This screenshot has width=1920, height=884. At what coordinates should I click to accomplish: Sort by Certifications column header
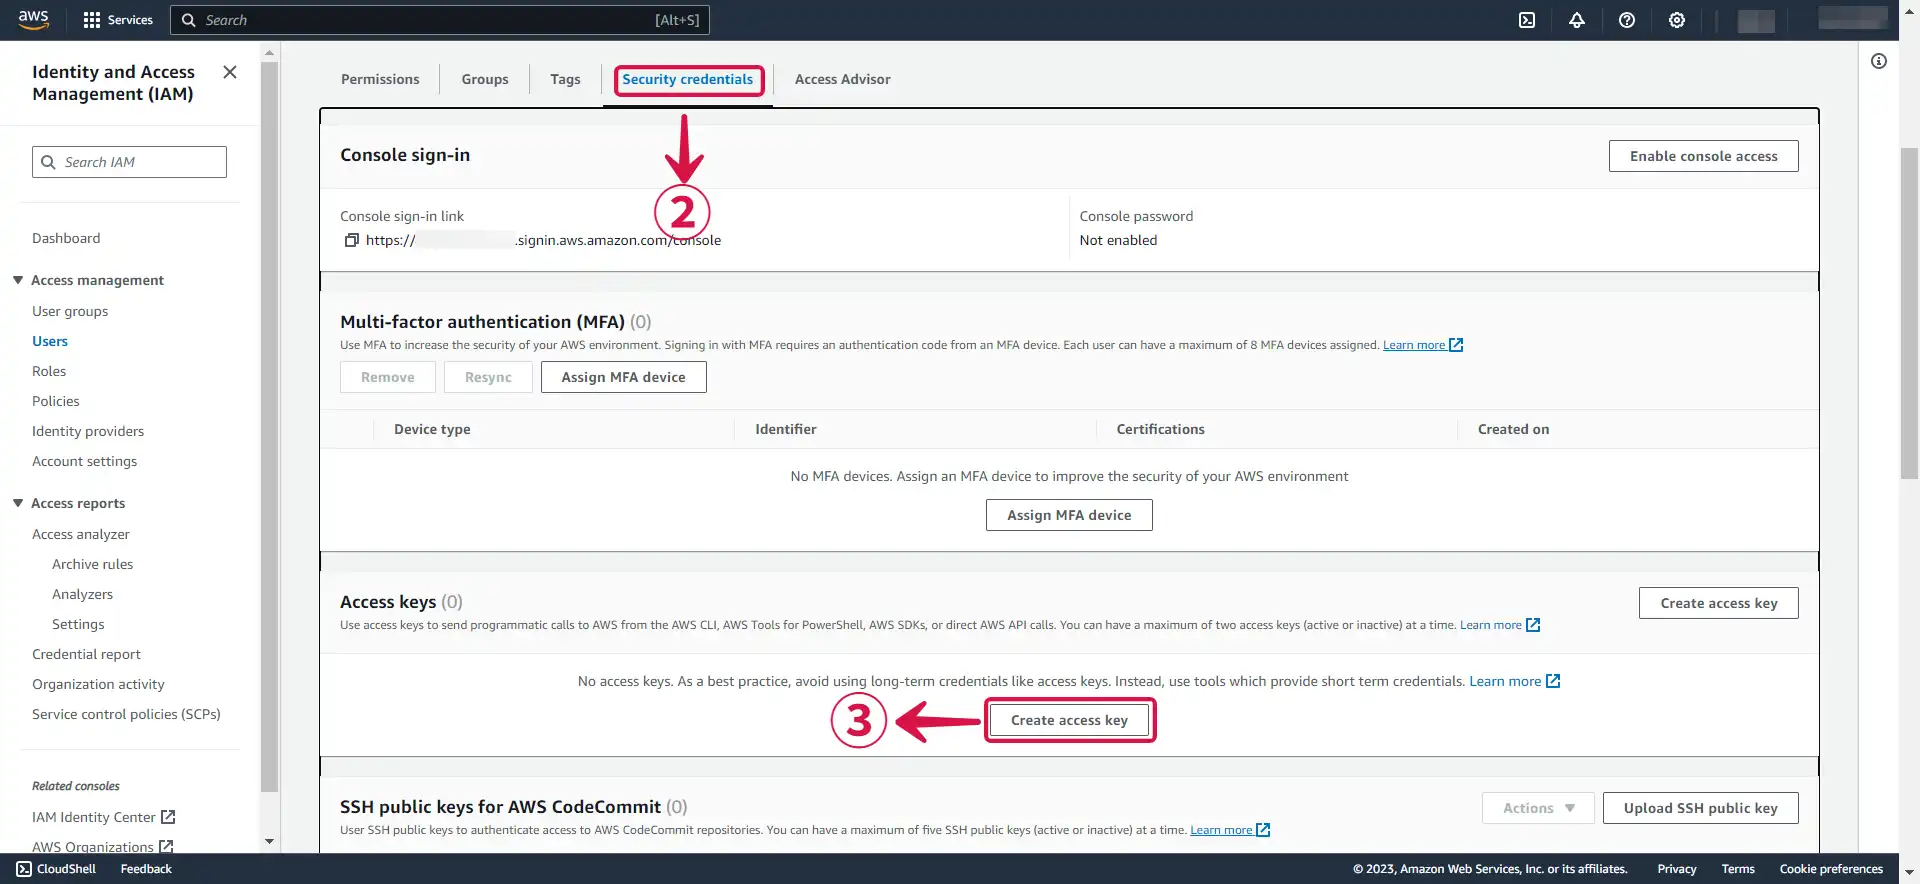click(x=1160, y=429)
